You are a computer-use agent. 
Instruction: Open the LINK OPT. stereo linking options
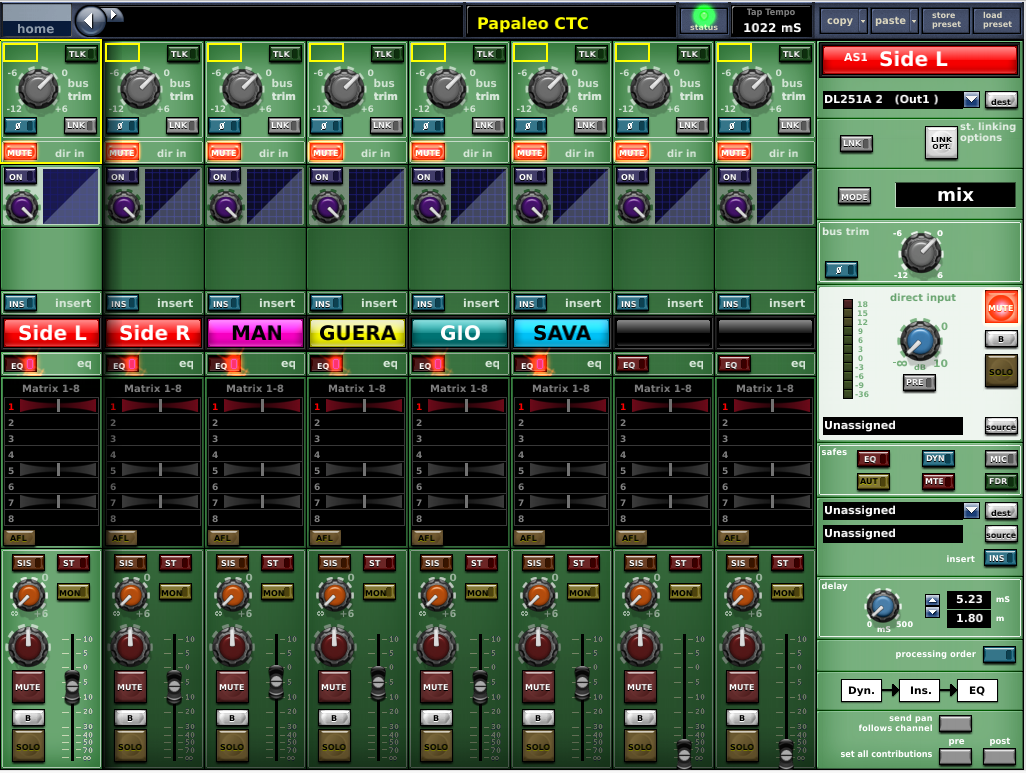pyautogui.click(x=940, y=143)
